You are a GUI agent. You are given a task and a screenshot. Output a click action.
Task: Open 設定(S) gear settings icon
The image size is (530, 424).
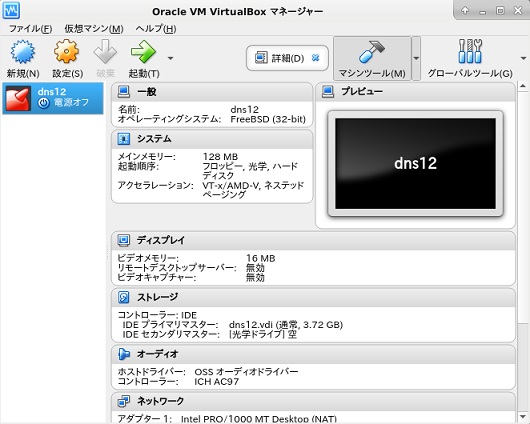click(67, 51)
